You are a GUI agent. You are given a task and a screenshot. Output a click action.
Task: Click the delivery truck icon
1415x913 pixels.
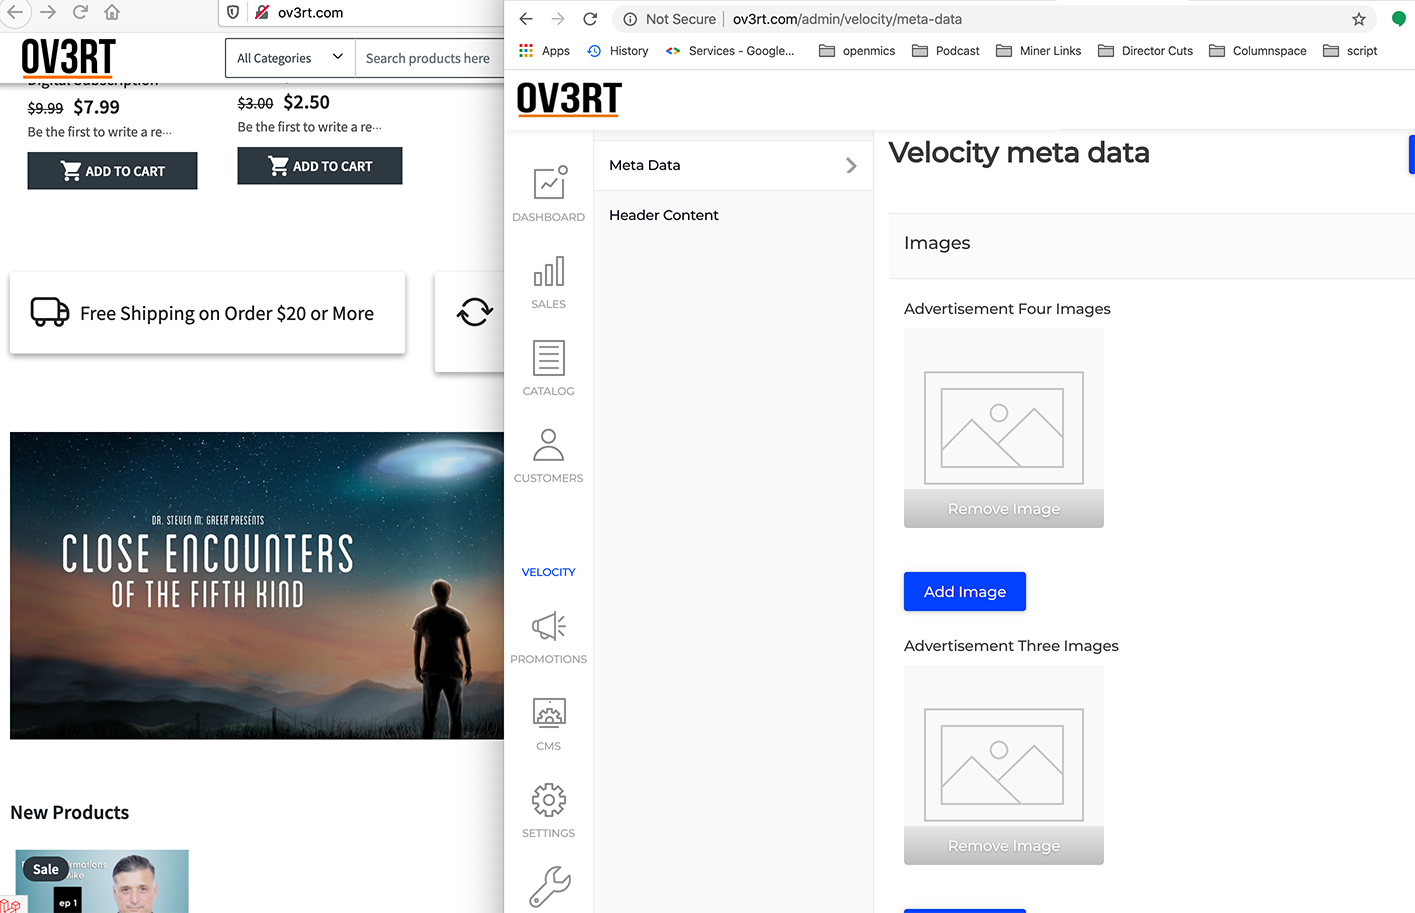click(x=50, y=312)
